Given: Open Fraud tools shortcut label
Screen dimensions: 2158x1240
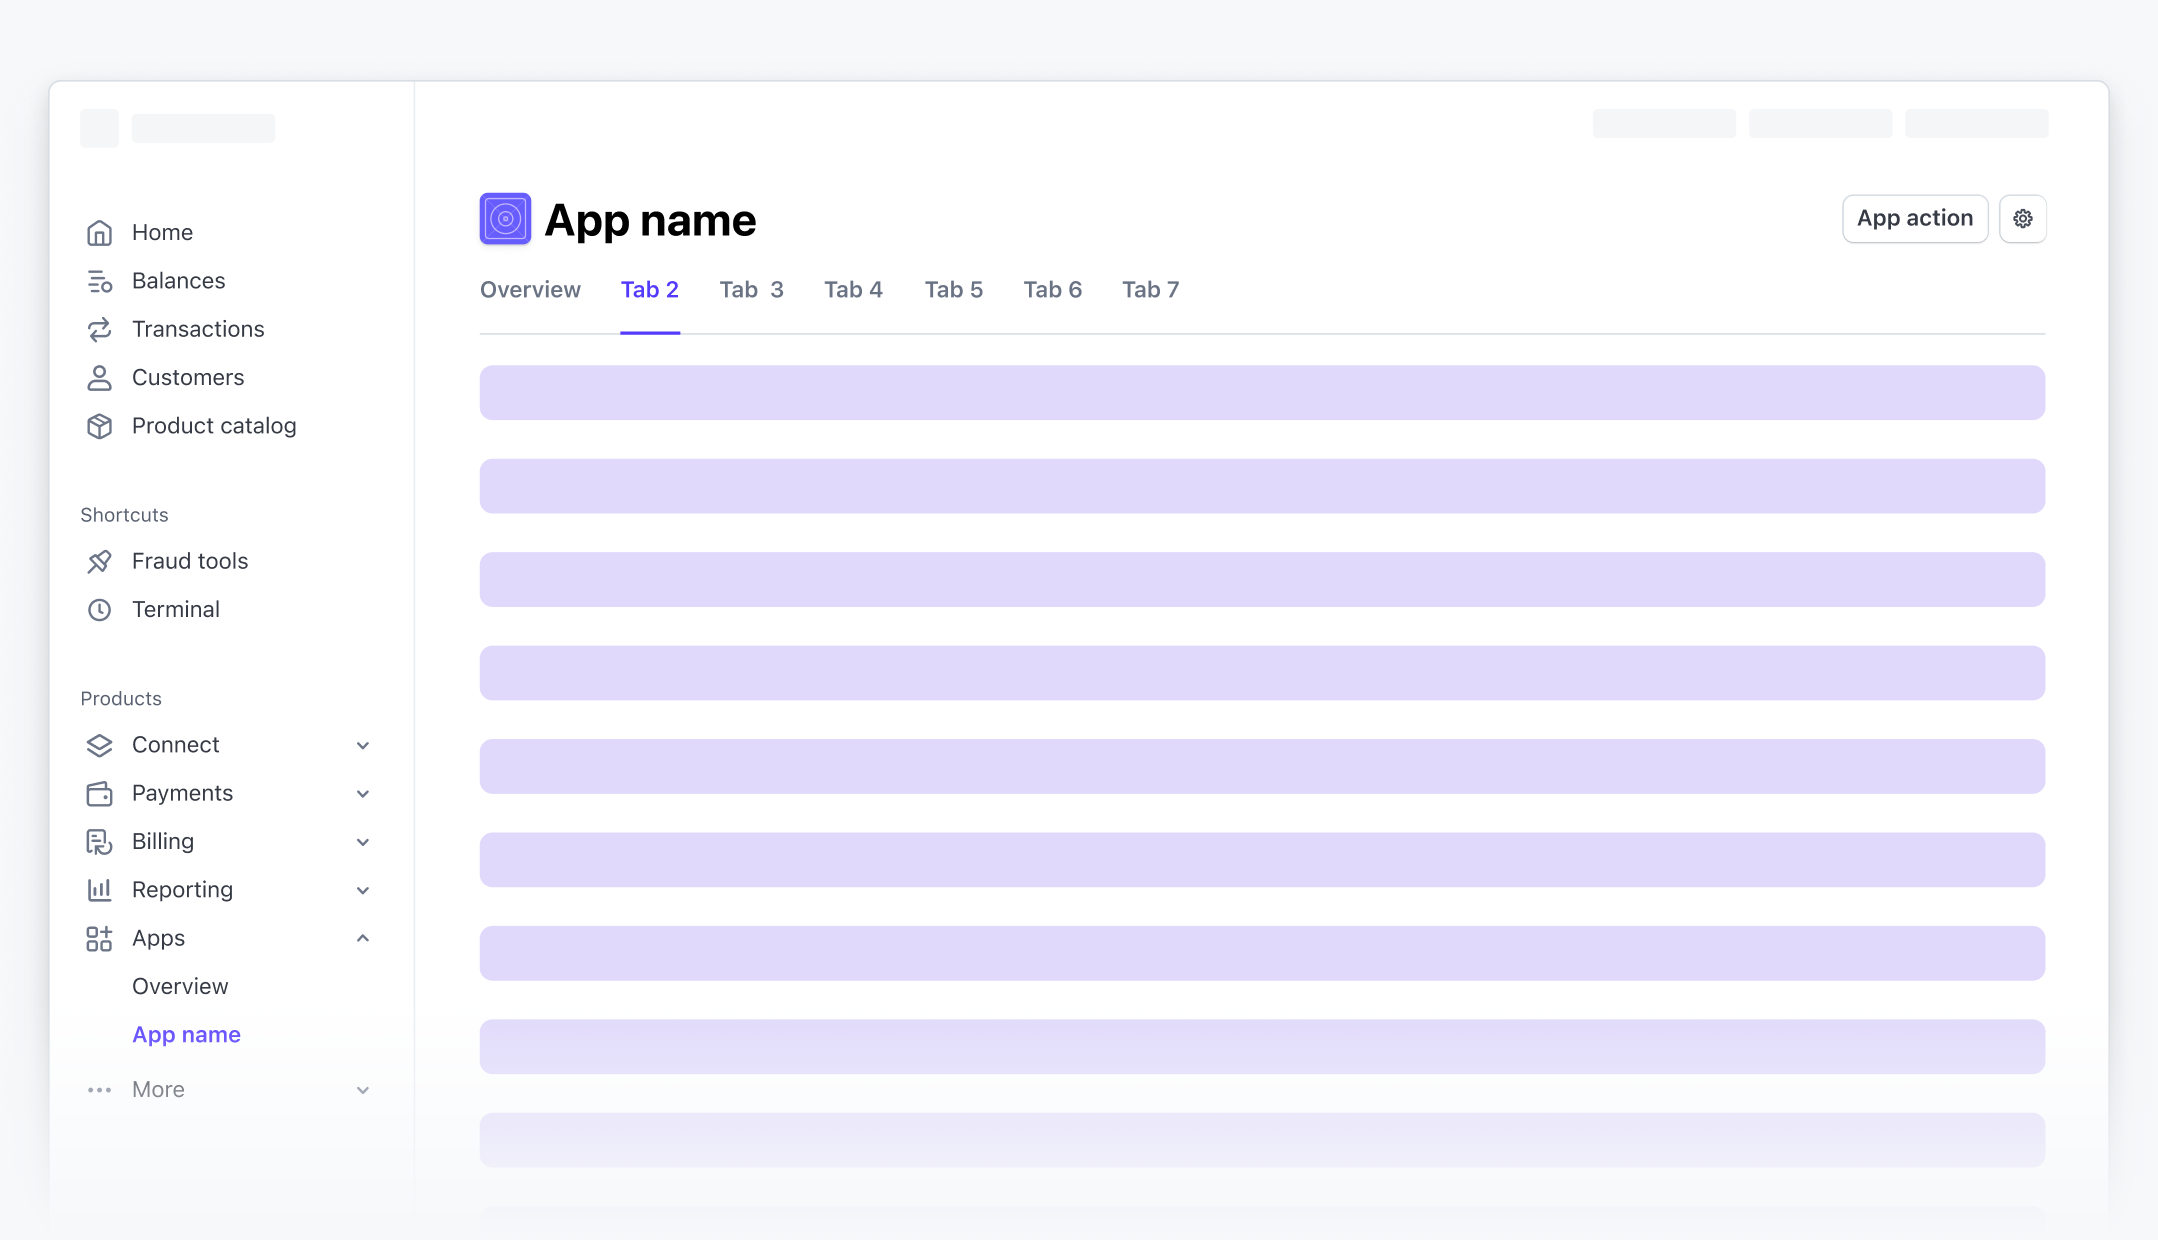Looking at the screenshot, I should pos(190,561).
